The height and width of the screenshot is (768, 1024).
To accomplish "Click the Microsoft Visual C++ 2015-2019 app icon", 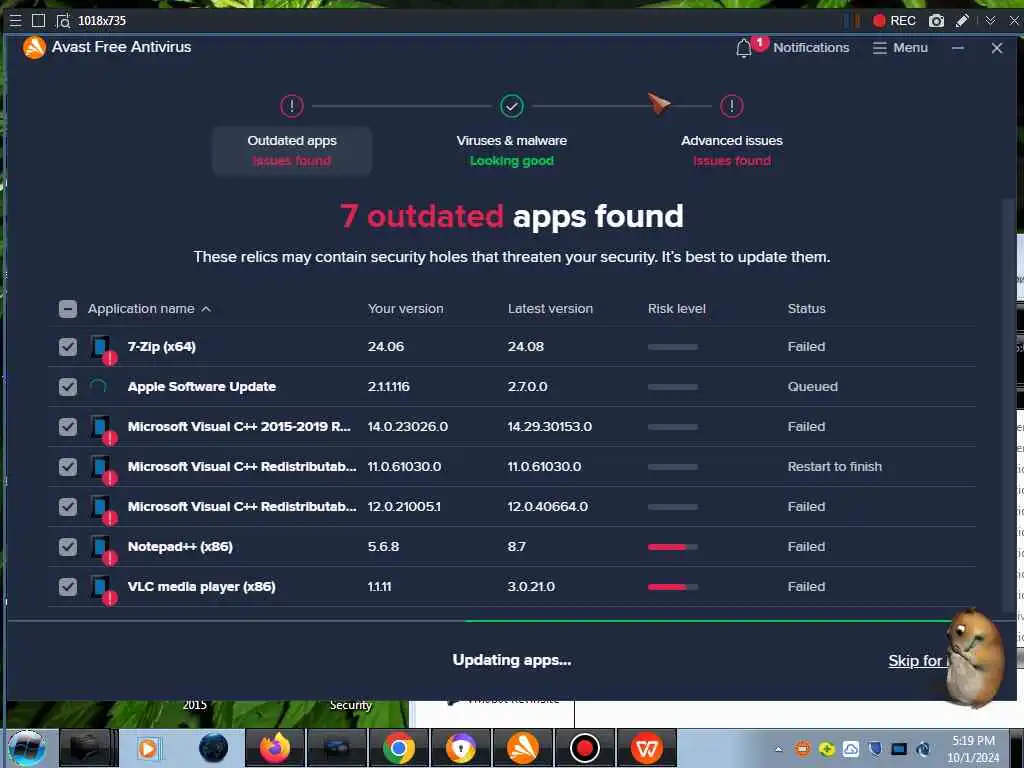I will 103,428.
